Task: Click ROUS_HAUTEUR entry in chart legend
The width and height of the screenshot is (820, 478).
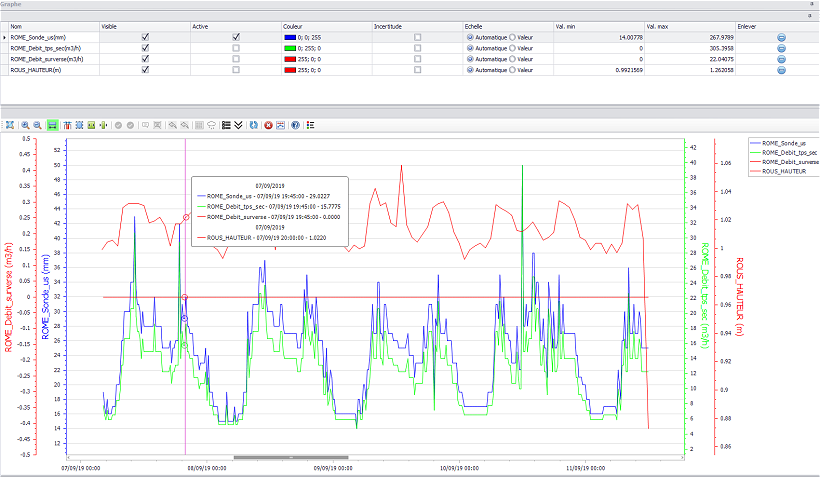Action: (x=783, y=172)
